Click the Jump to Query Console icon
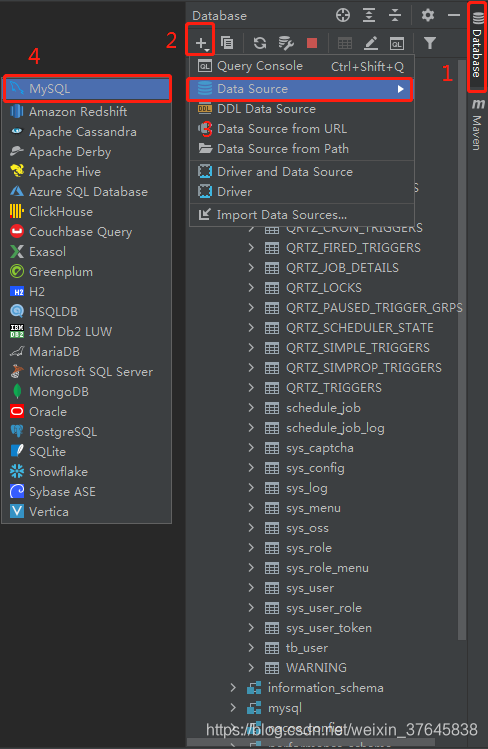 click(x=397, y=43)
